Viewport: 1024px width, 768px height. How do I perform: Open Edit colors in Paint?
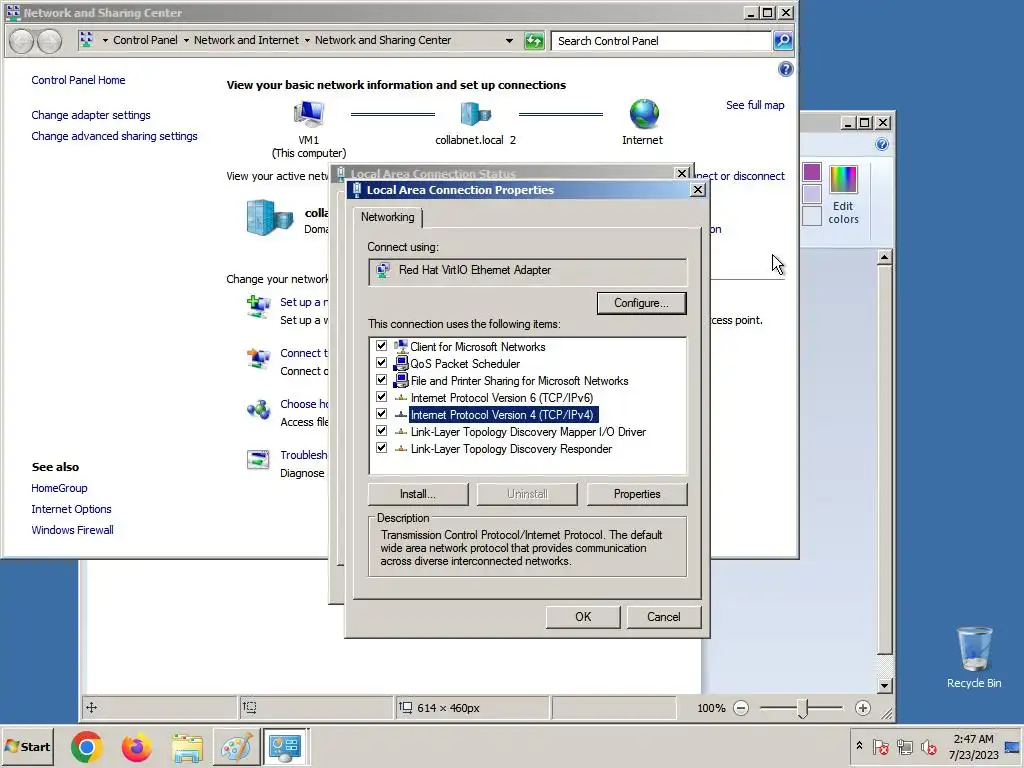pos(843,195)
